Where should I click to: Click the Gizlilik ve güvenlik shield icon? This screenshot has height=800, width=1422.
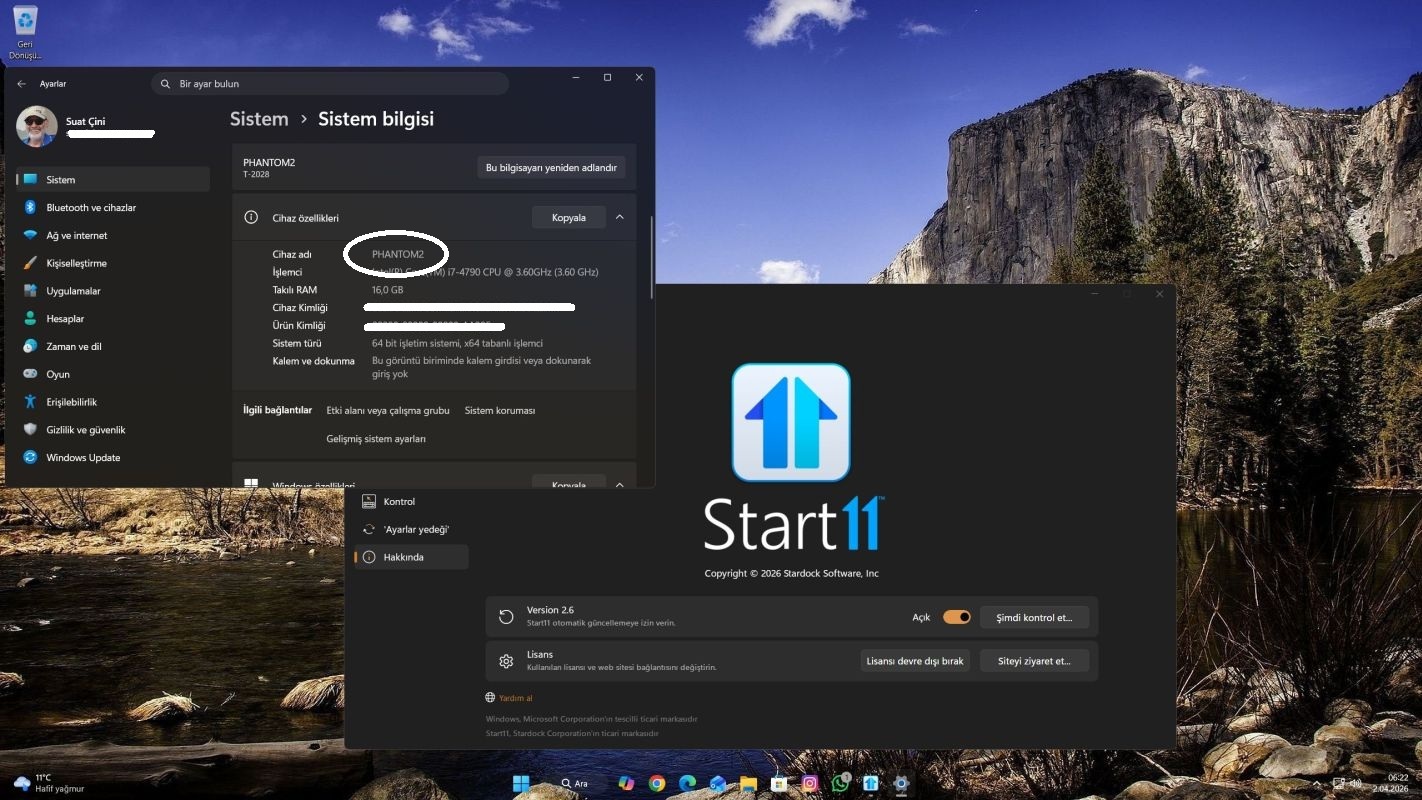30,429
